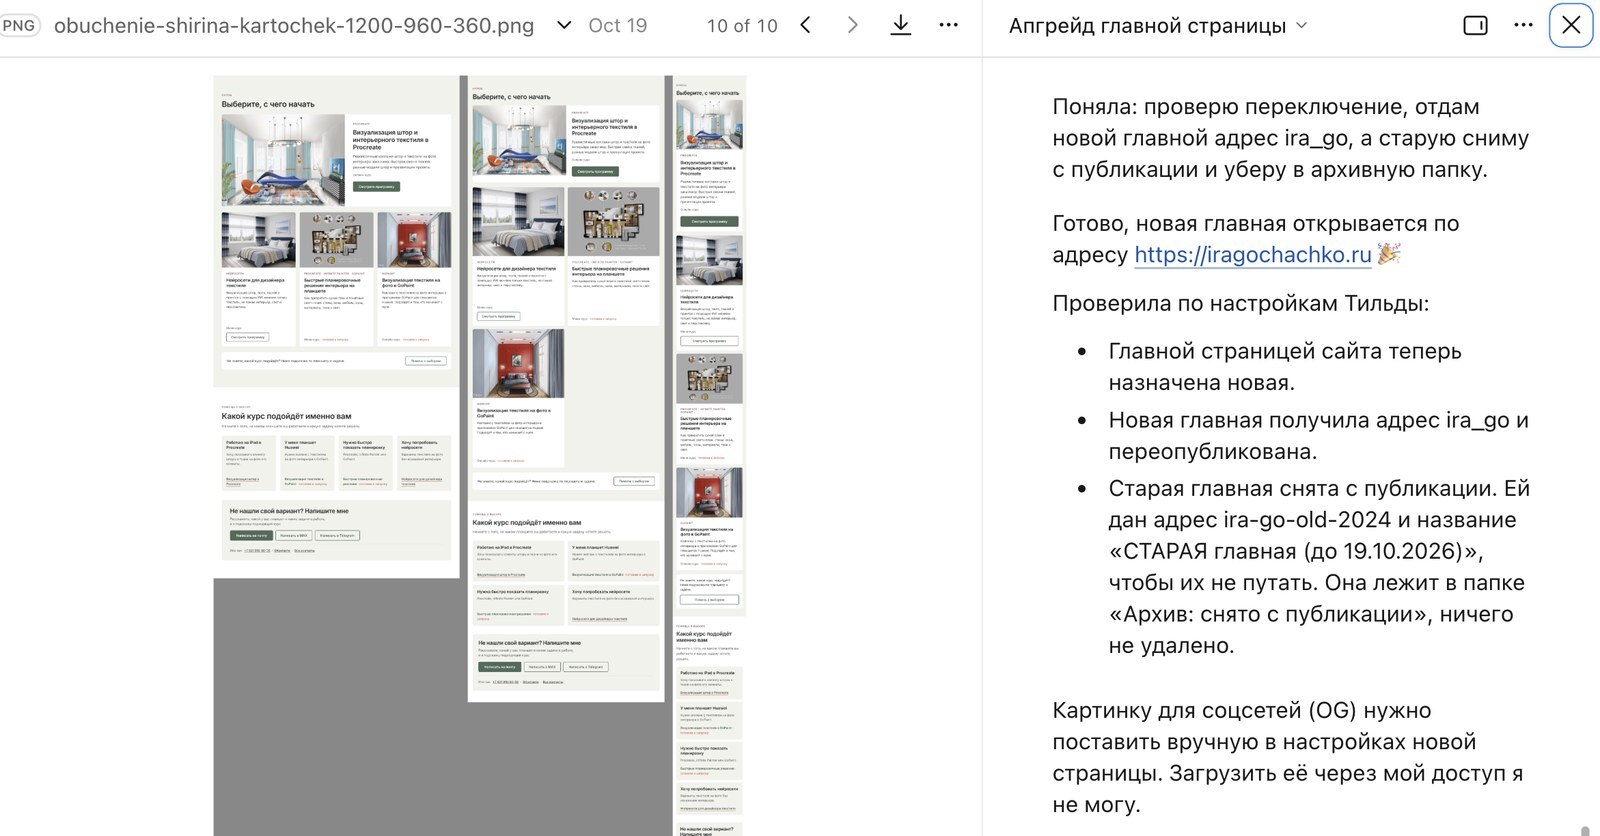
Task: Click the bullet "Главной страницей сайта теперь назначена новая"
Action: click(1285, 367)
